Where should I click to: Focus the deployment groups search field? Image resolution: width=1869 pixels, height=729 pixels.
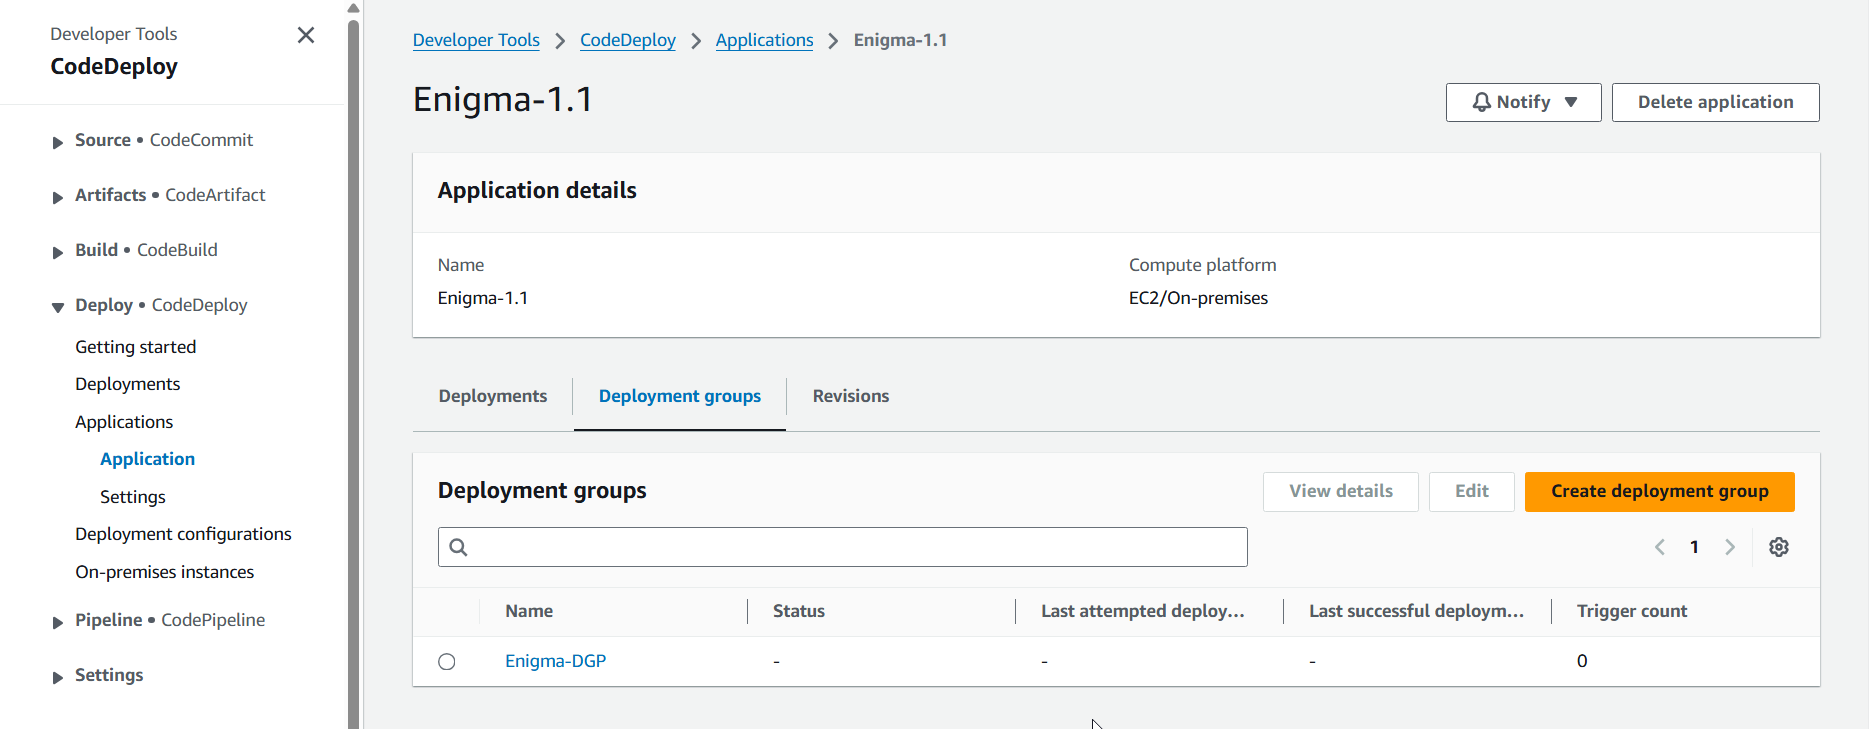pos(843,547)
